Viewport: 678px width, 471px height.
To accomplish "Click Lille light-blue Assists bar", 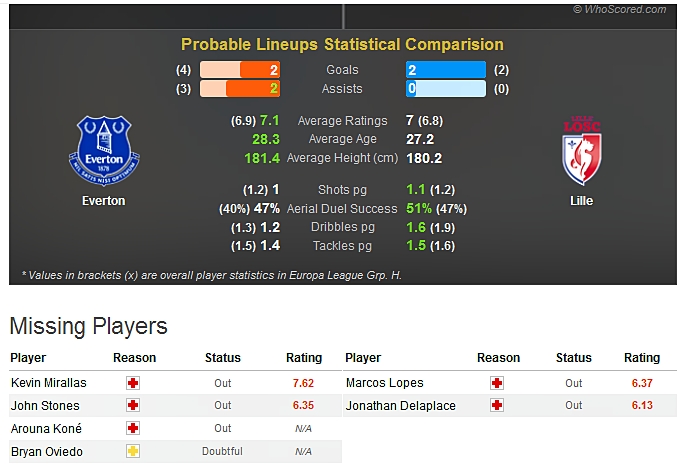I will click(446, 89).
